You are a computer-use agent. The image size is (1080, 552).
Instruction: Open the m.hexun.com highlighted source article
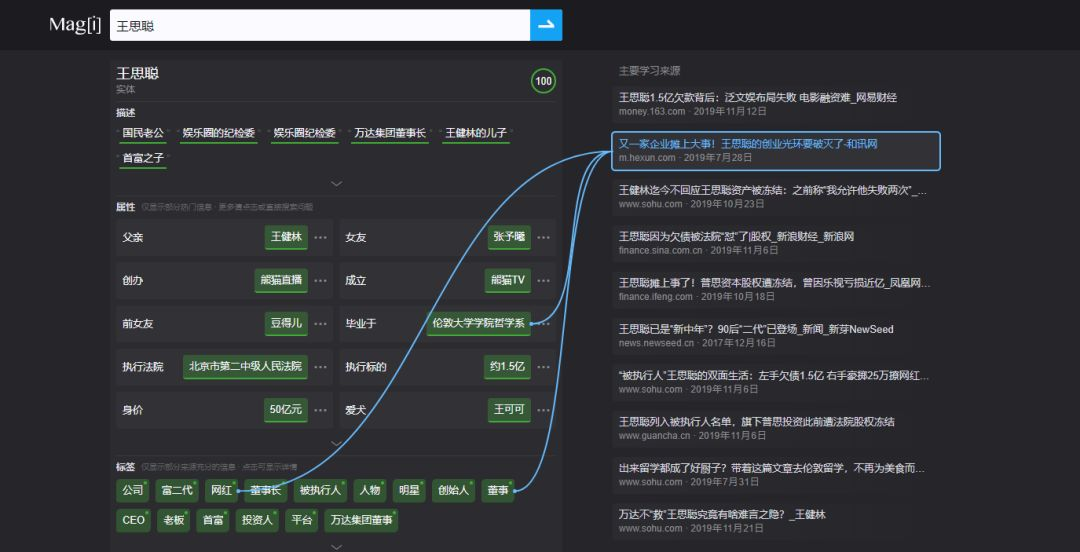tap(776, 151)
